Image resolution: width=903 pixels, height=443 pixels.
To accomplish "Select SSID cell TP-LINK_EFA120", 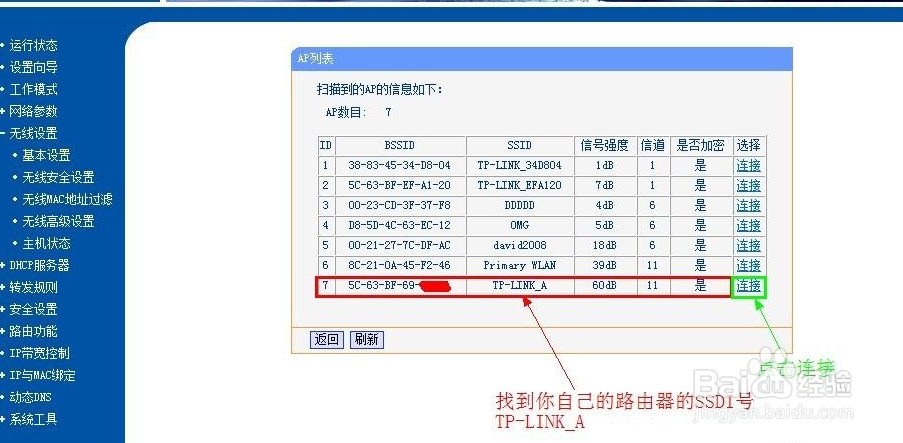I will pos(519,185).
